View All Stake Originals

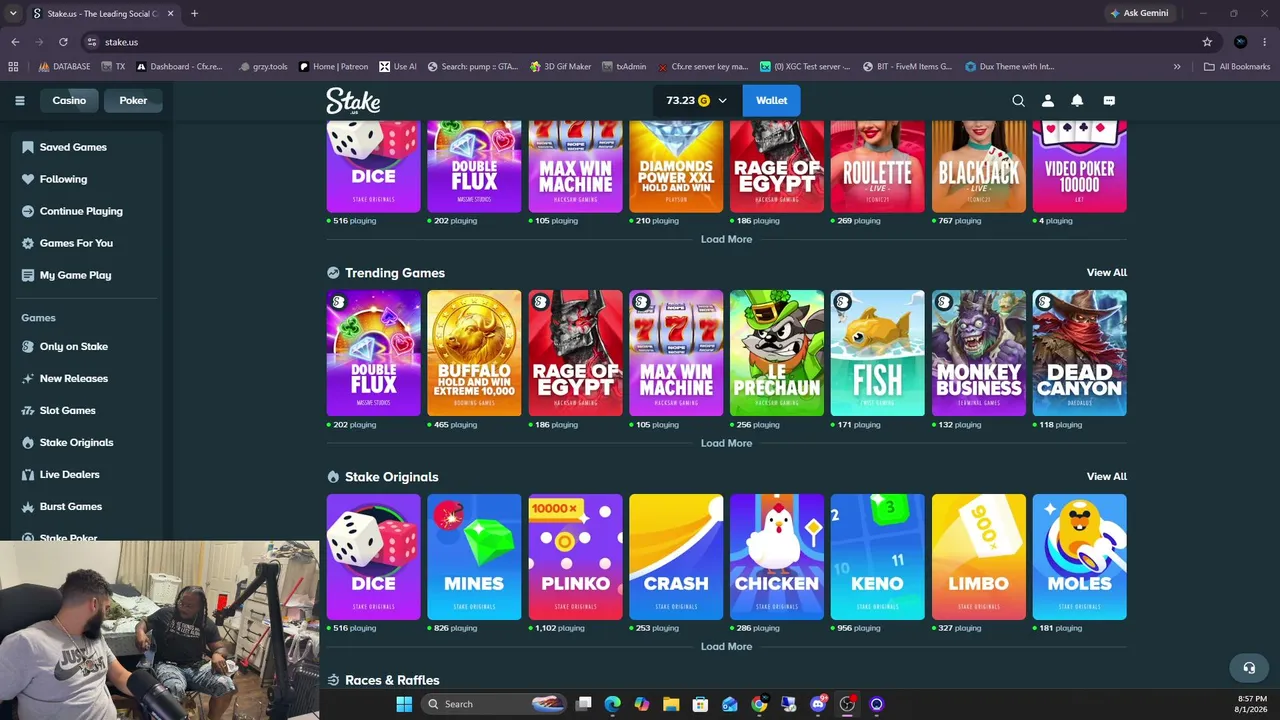(x=1106, y=476)
